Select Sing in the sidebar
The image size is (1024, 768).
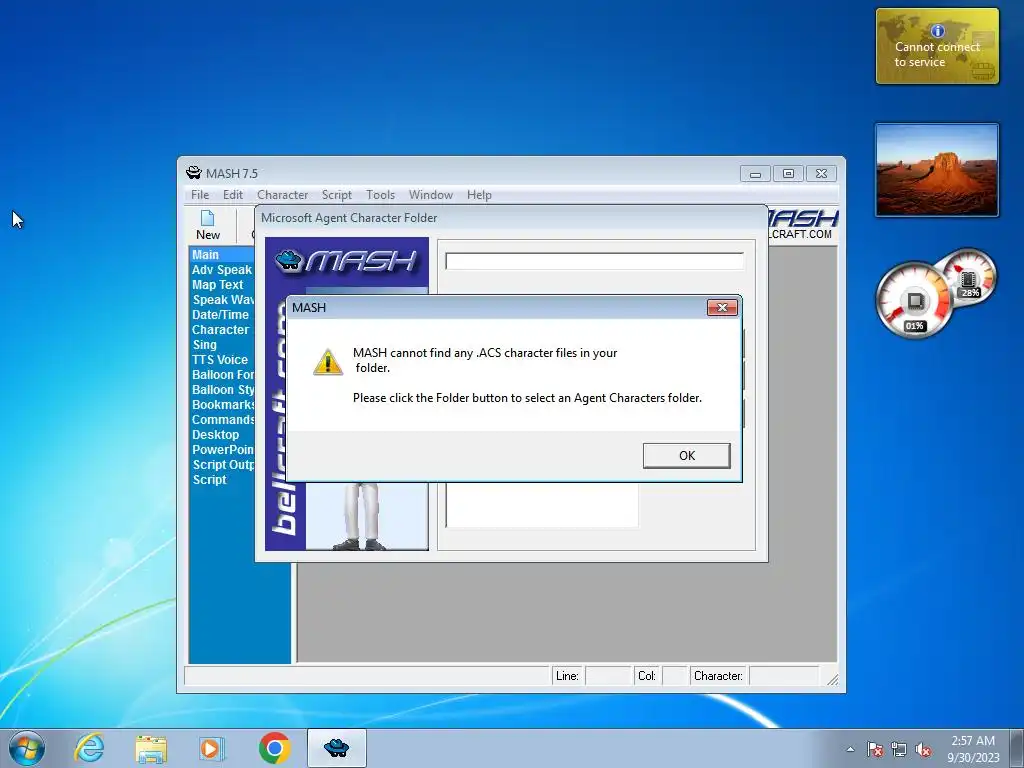pos(222,345)
